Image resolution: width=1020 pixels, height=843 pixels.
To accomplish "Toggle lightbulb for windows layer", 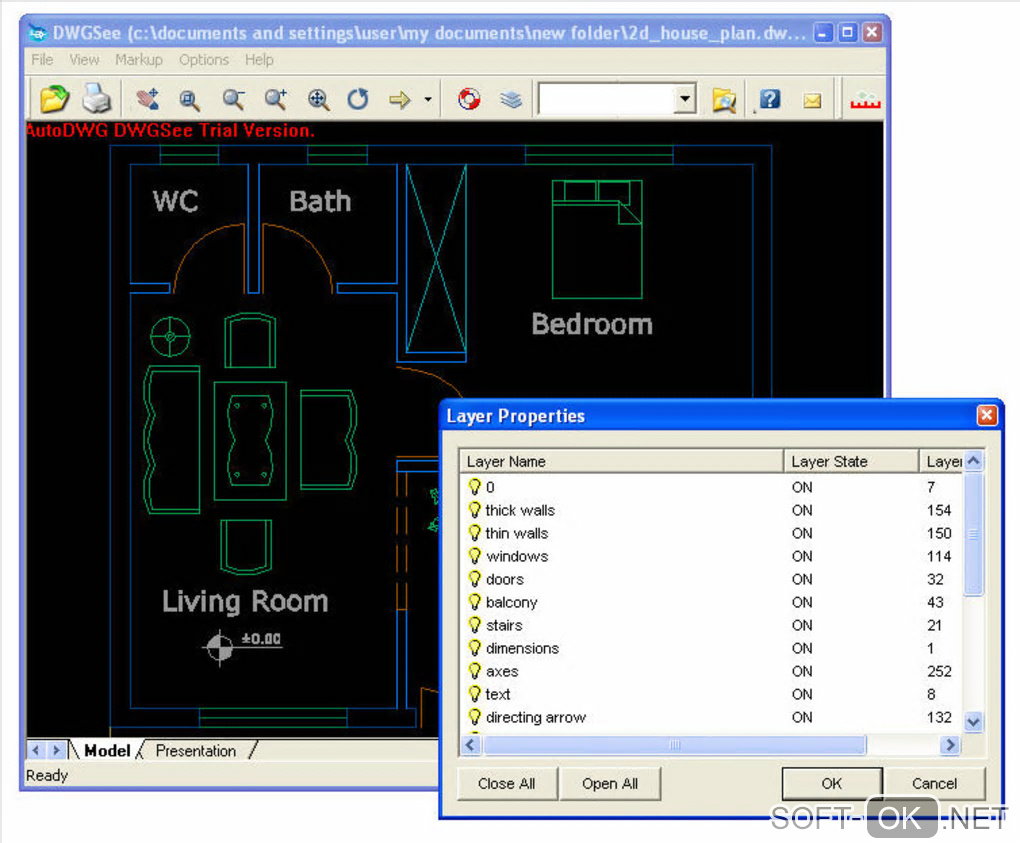I will click(x=475, y=556).
